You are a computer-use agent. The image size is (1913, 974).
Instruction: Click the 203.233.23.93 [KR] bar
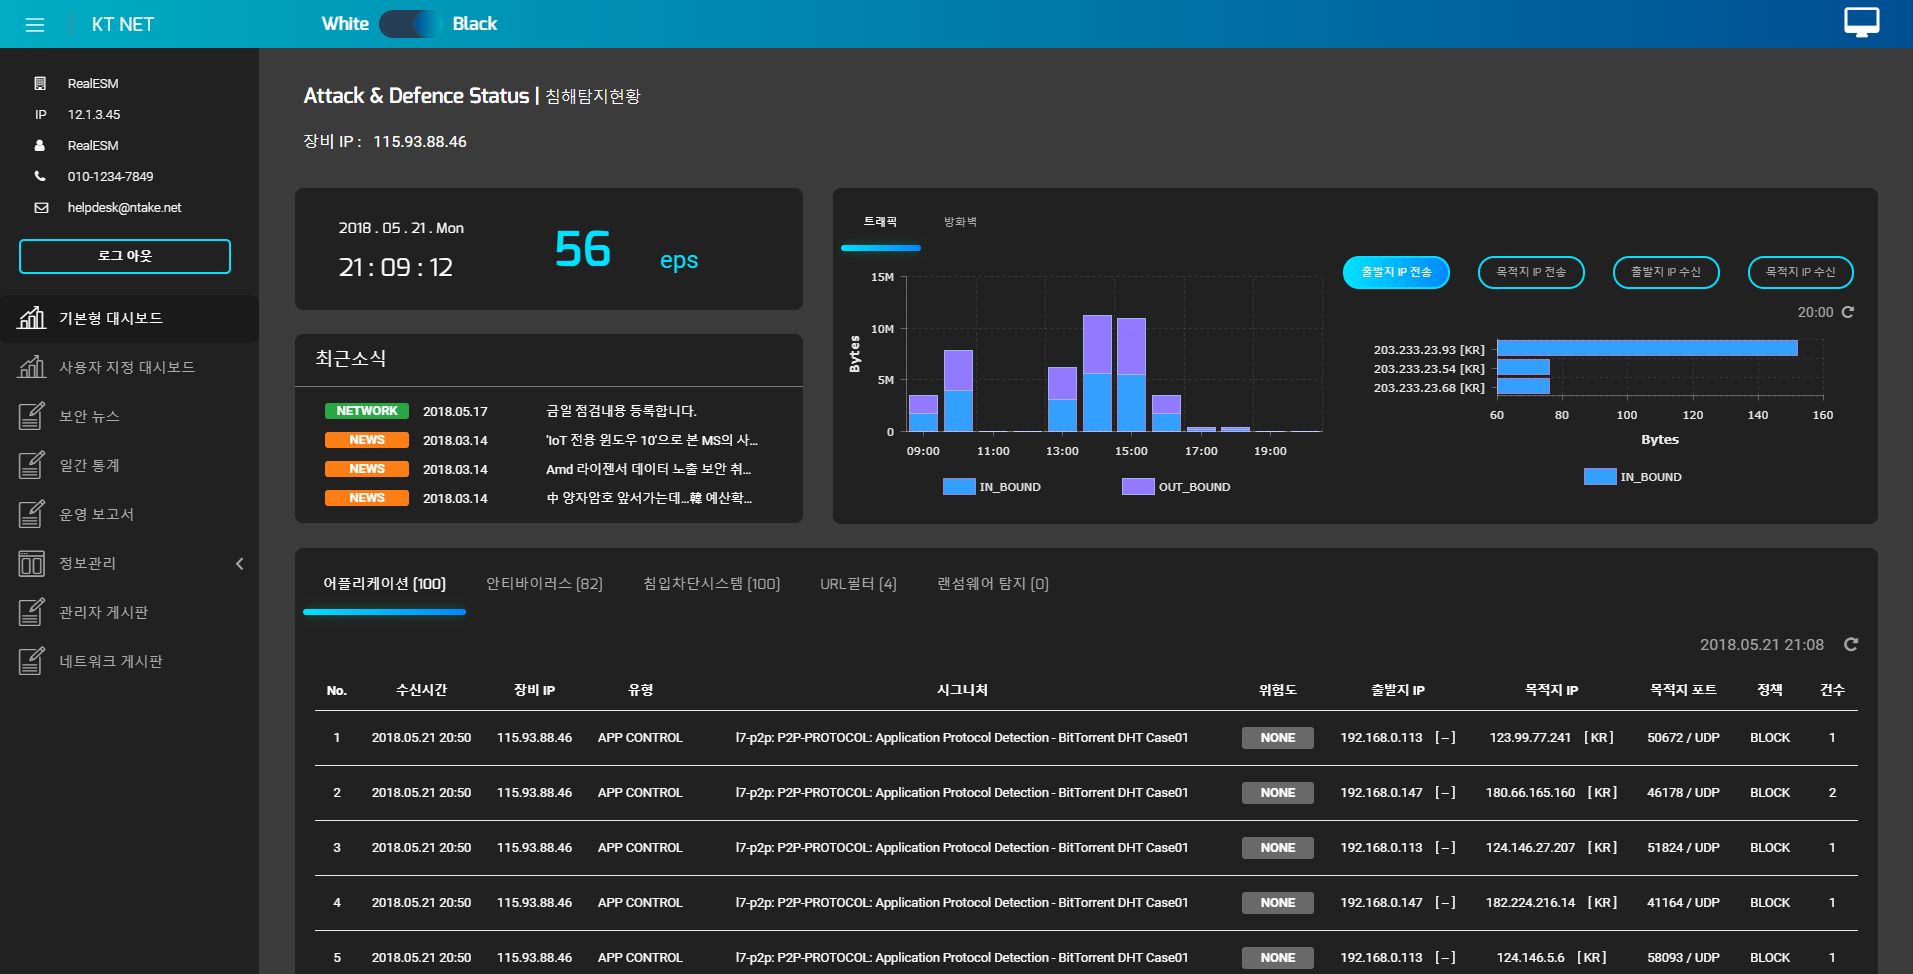[1647, 348]
